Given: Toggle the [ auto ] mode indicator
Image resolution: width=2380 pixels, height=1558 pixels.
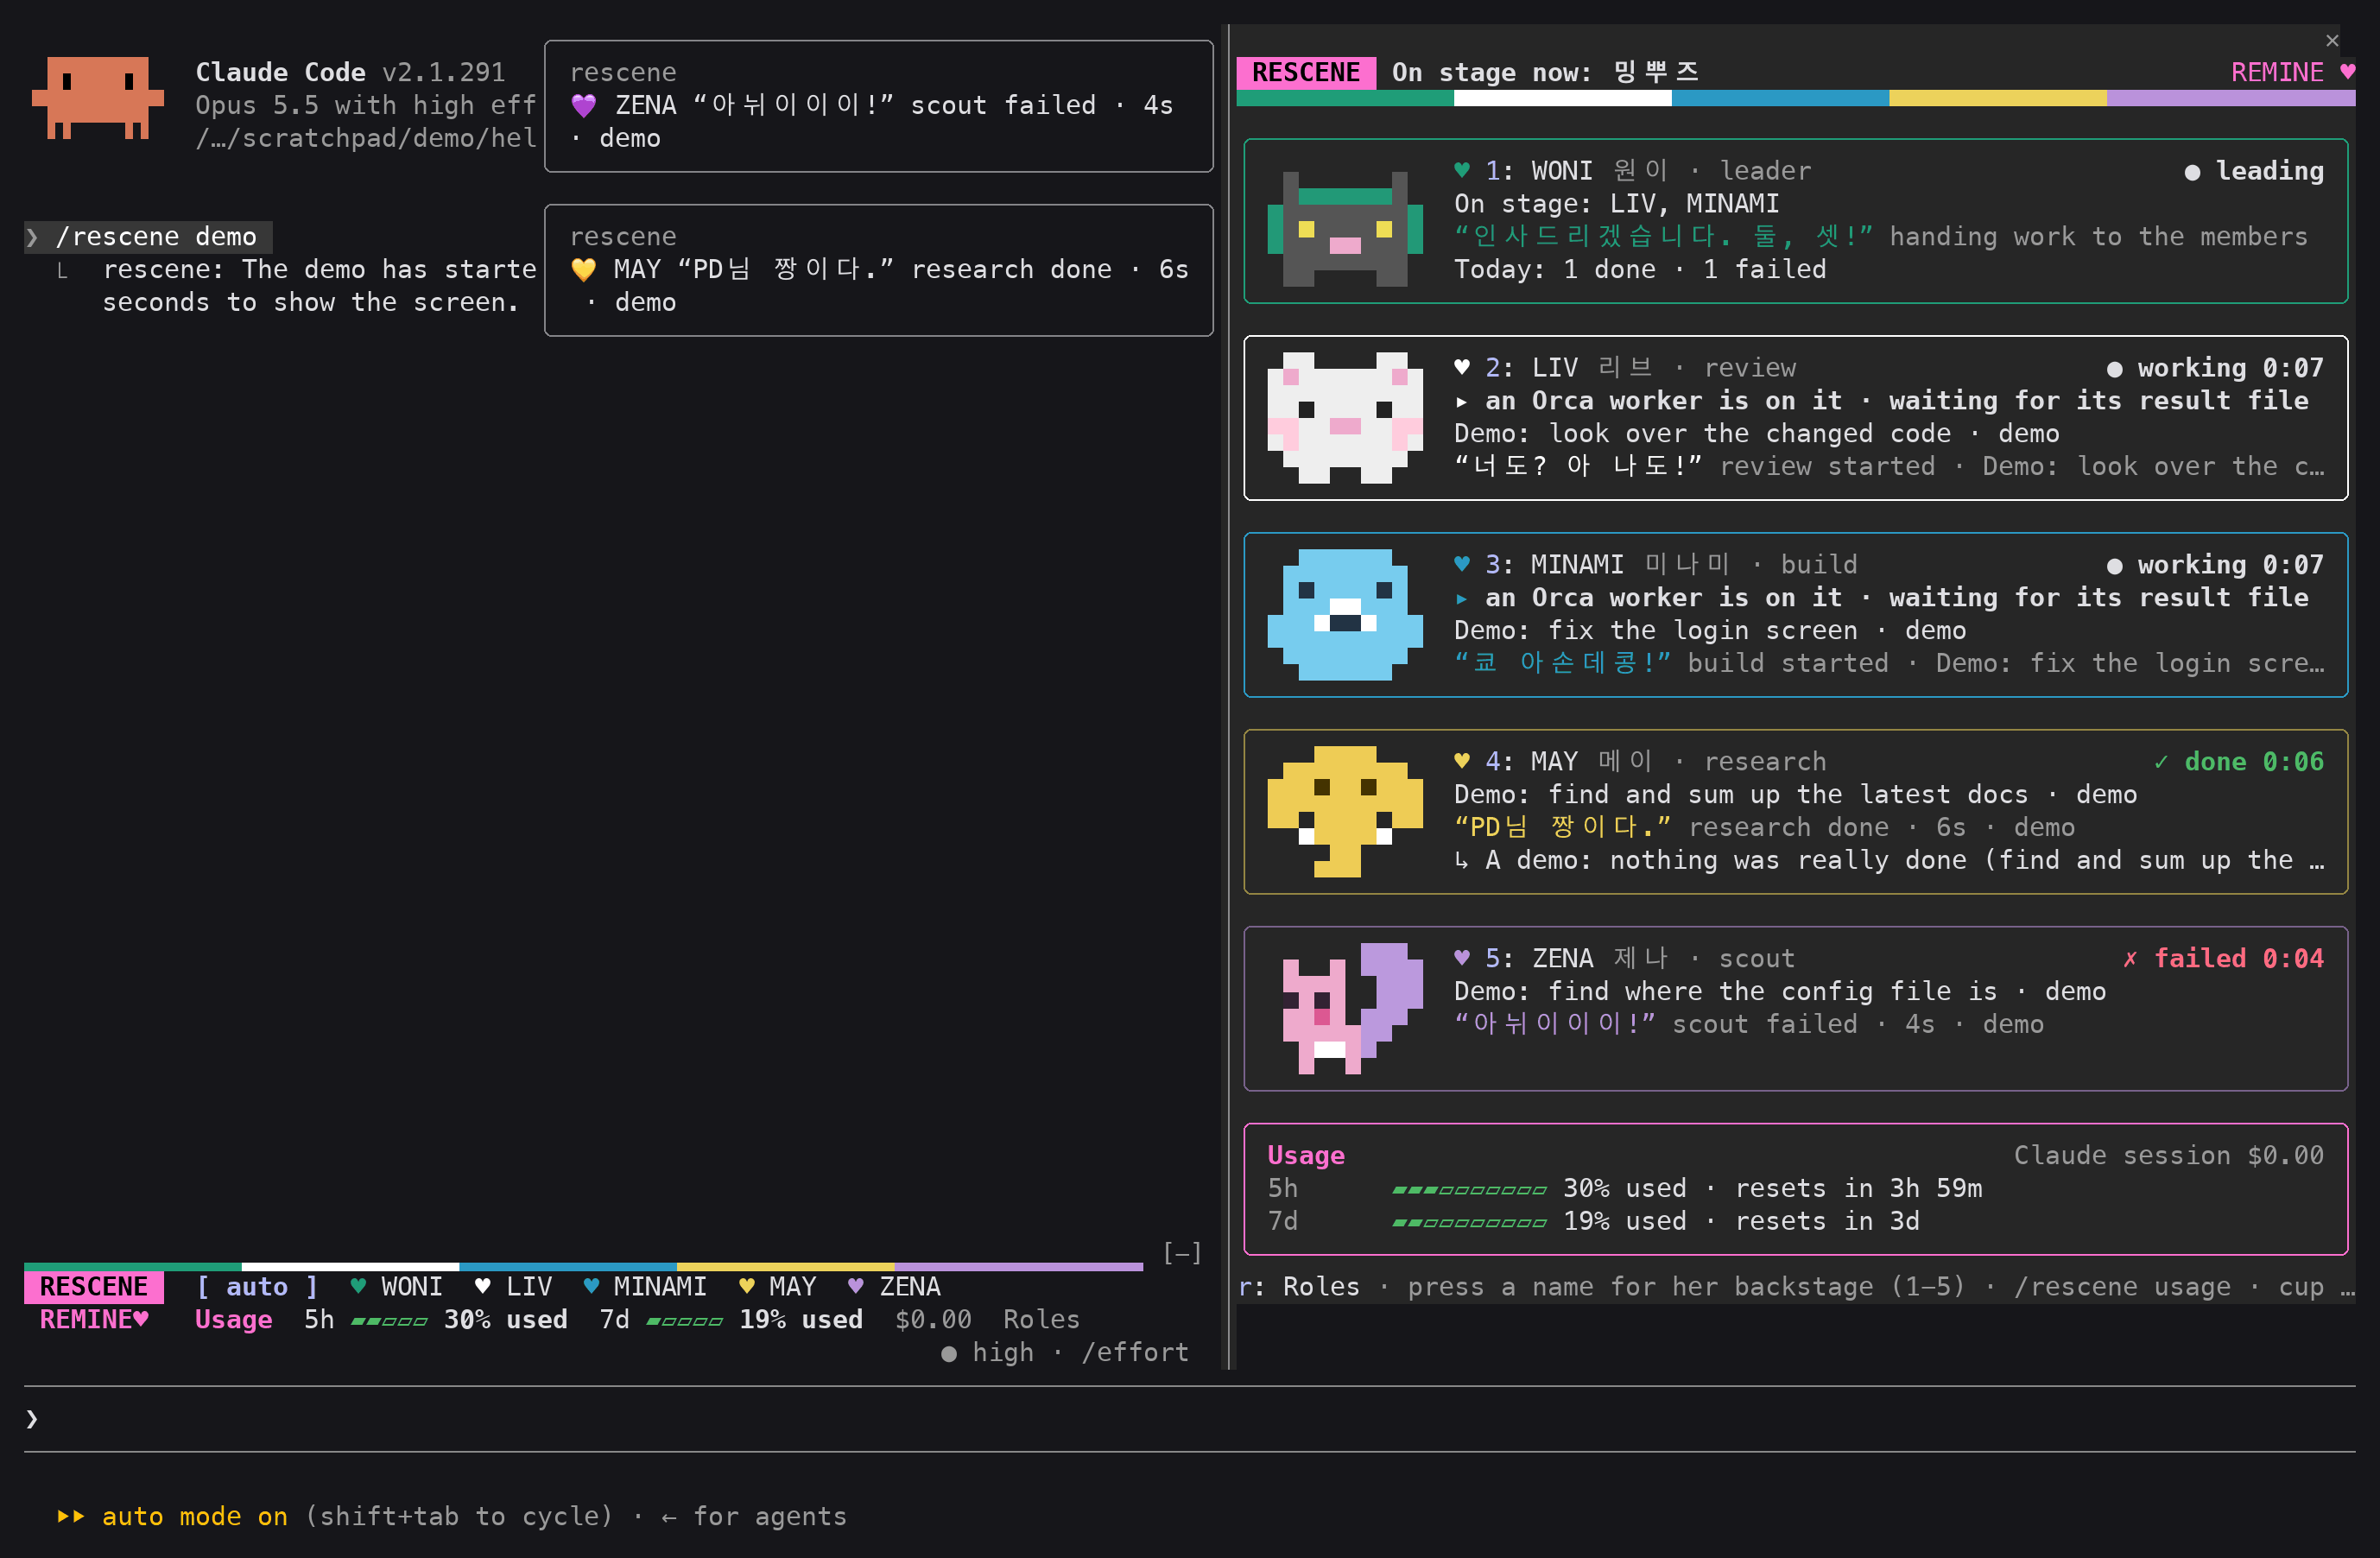Looking at the screenshot, I should tap(257, 1286).
